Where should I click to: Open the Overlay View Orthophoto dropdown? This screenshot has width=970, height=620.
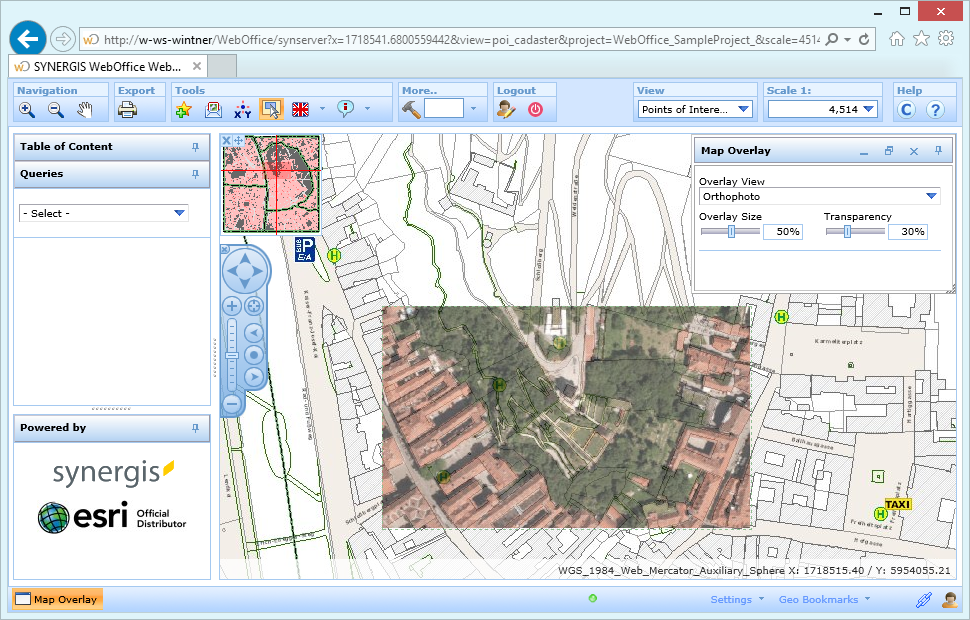(933, 196)
